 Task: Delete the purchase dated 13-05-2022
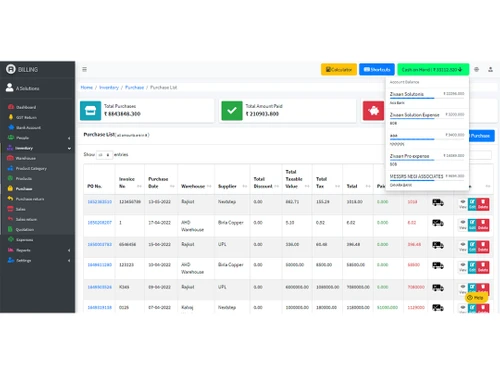coord(483,204)
